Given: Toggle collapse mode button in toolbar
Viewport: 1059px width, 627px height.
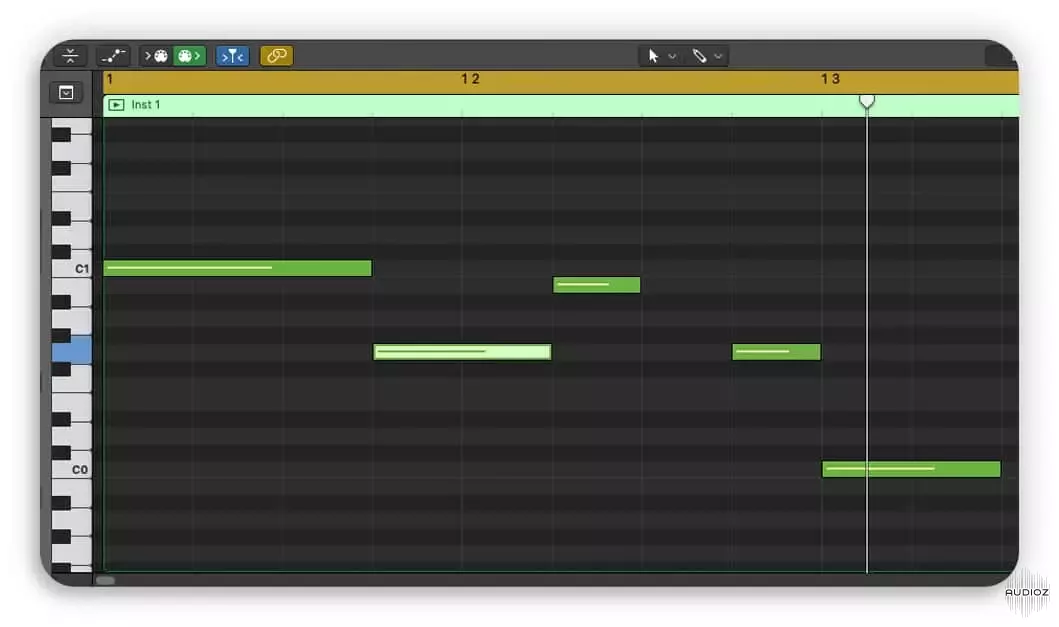Looking at the screenshot, I should (x=70, y=55).
